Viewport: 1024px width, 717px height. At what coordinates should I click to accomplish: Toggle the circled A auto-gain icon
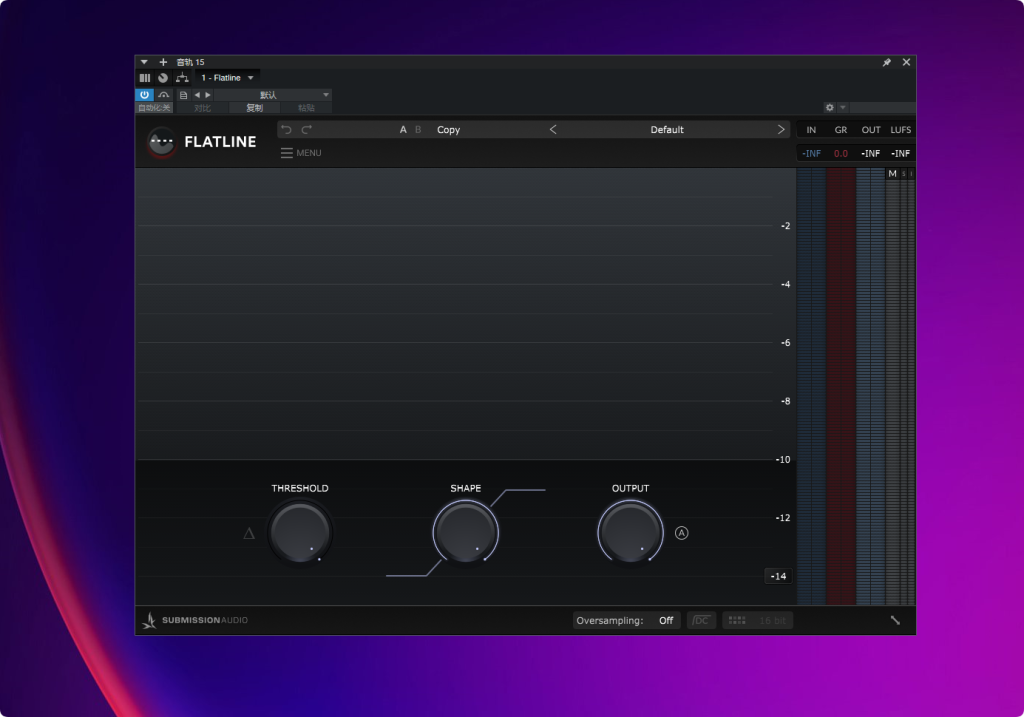681,533
